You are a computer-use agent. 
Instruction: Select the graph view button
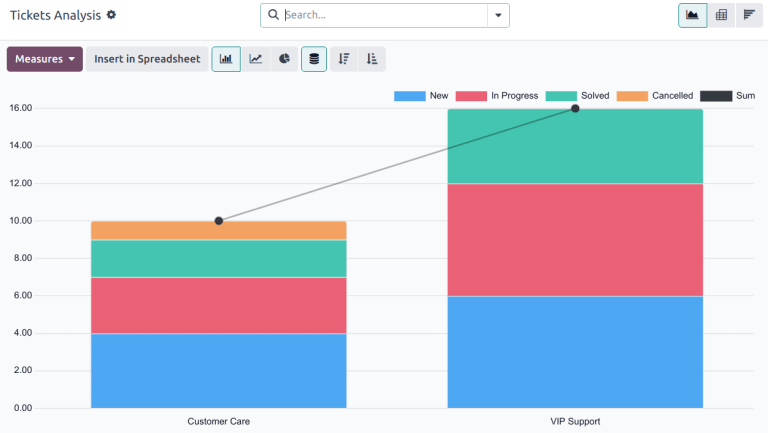(x=692, y=15)
